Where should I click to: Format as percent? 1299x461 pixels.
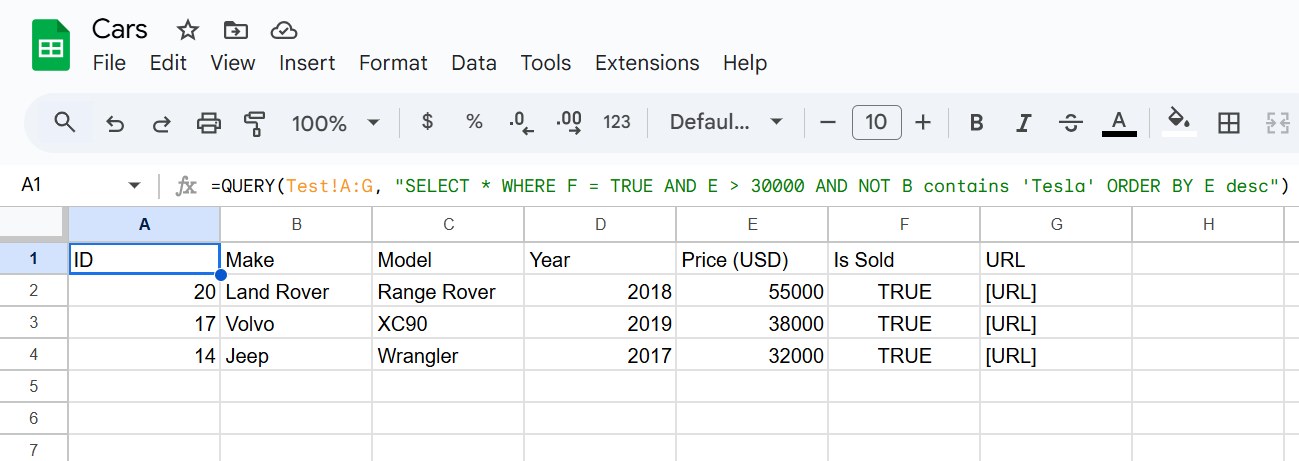coord(474,122)
